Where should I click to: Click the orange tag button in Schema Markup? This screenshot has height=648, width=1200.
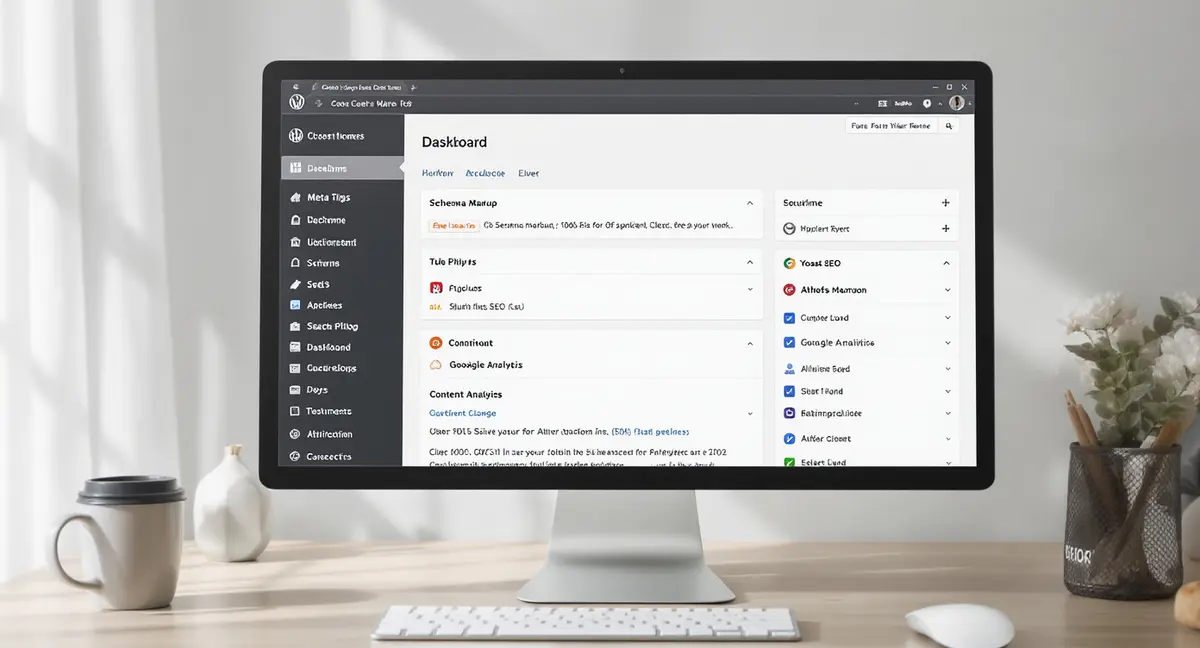pyautogui.click(x=453, y=226)
